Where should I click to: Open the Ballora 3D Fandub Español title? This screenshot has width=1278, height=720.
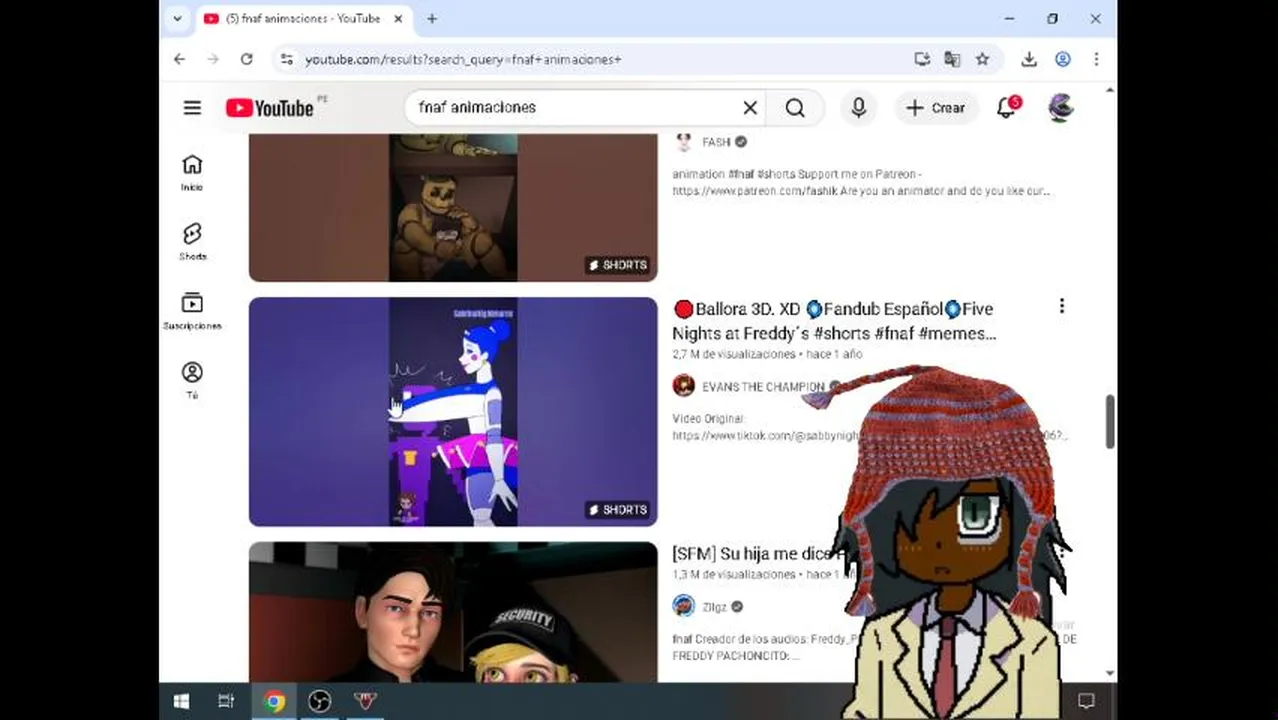(834, 321)
